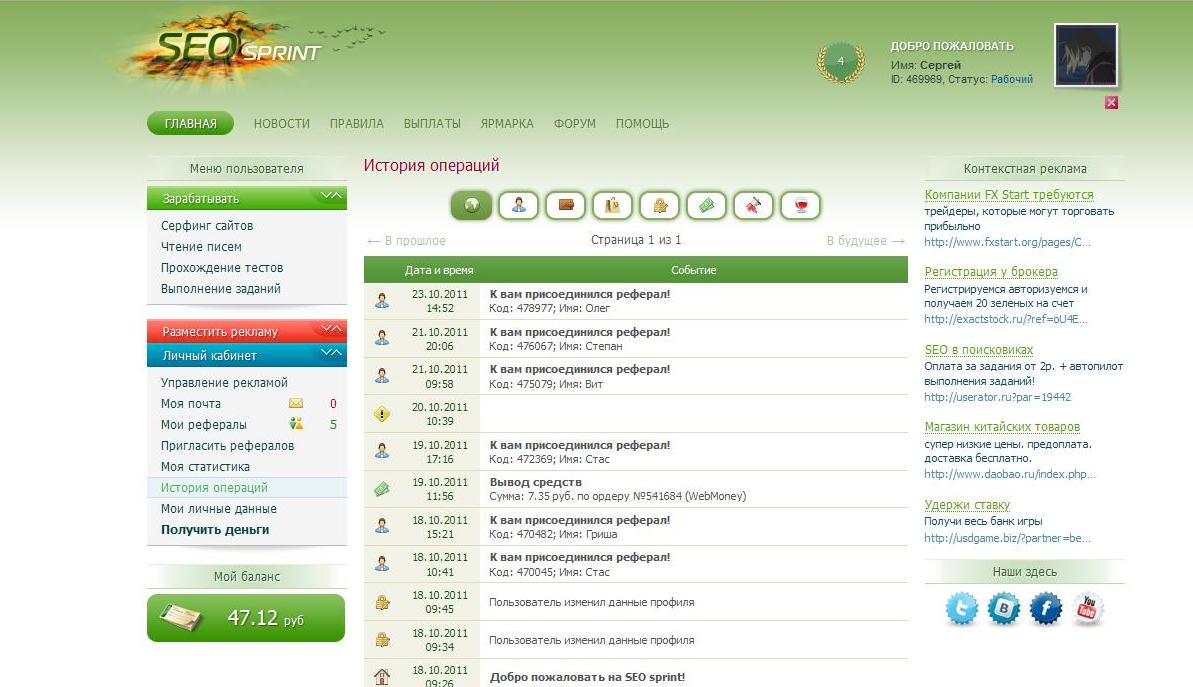Click the yellow warning icon in the 20.10.2011 row

[x=382, y=414]
